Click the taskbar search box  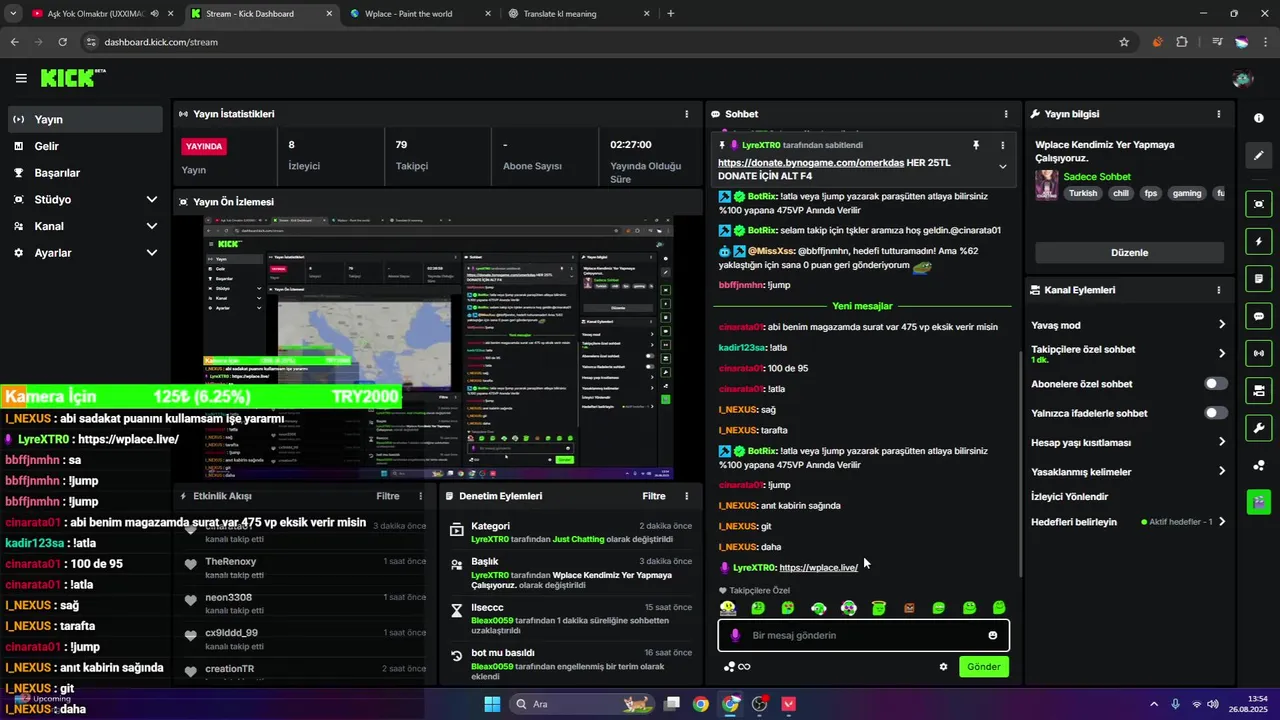pyautogui.click(x=580, y=704)
